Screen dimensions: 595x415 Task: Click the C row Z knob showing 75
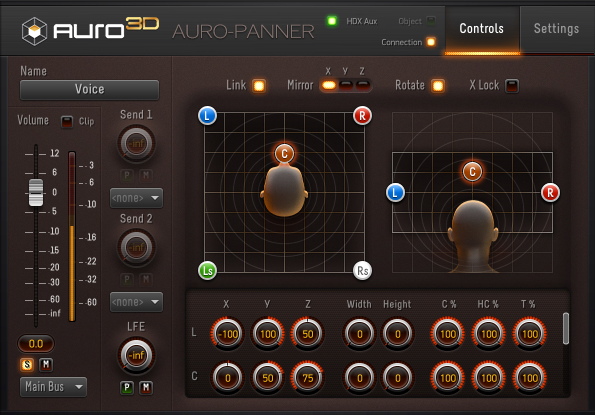click(x=308, y=378)
